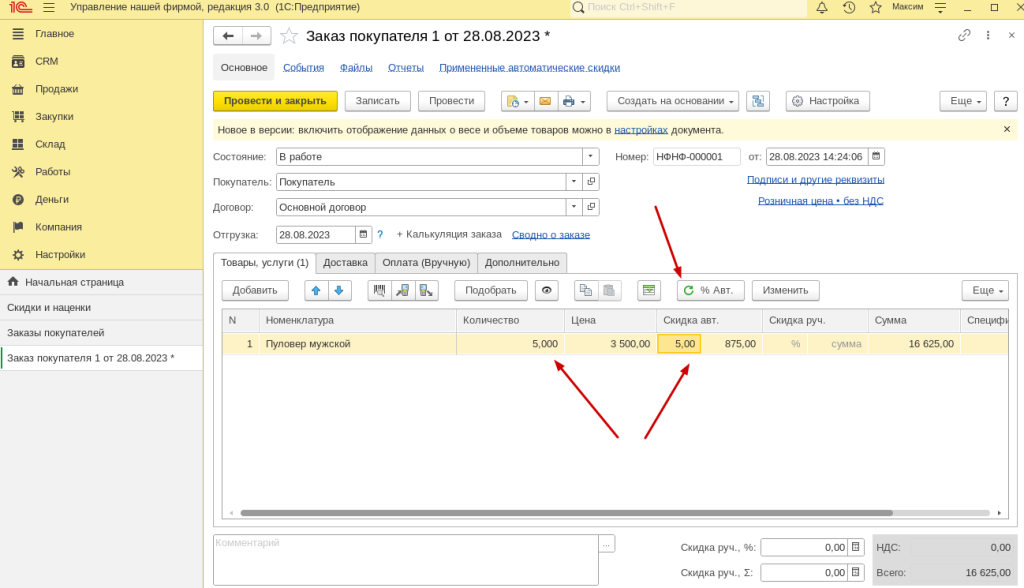Expand Калькуляция заказа section

coord(449,234)
